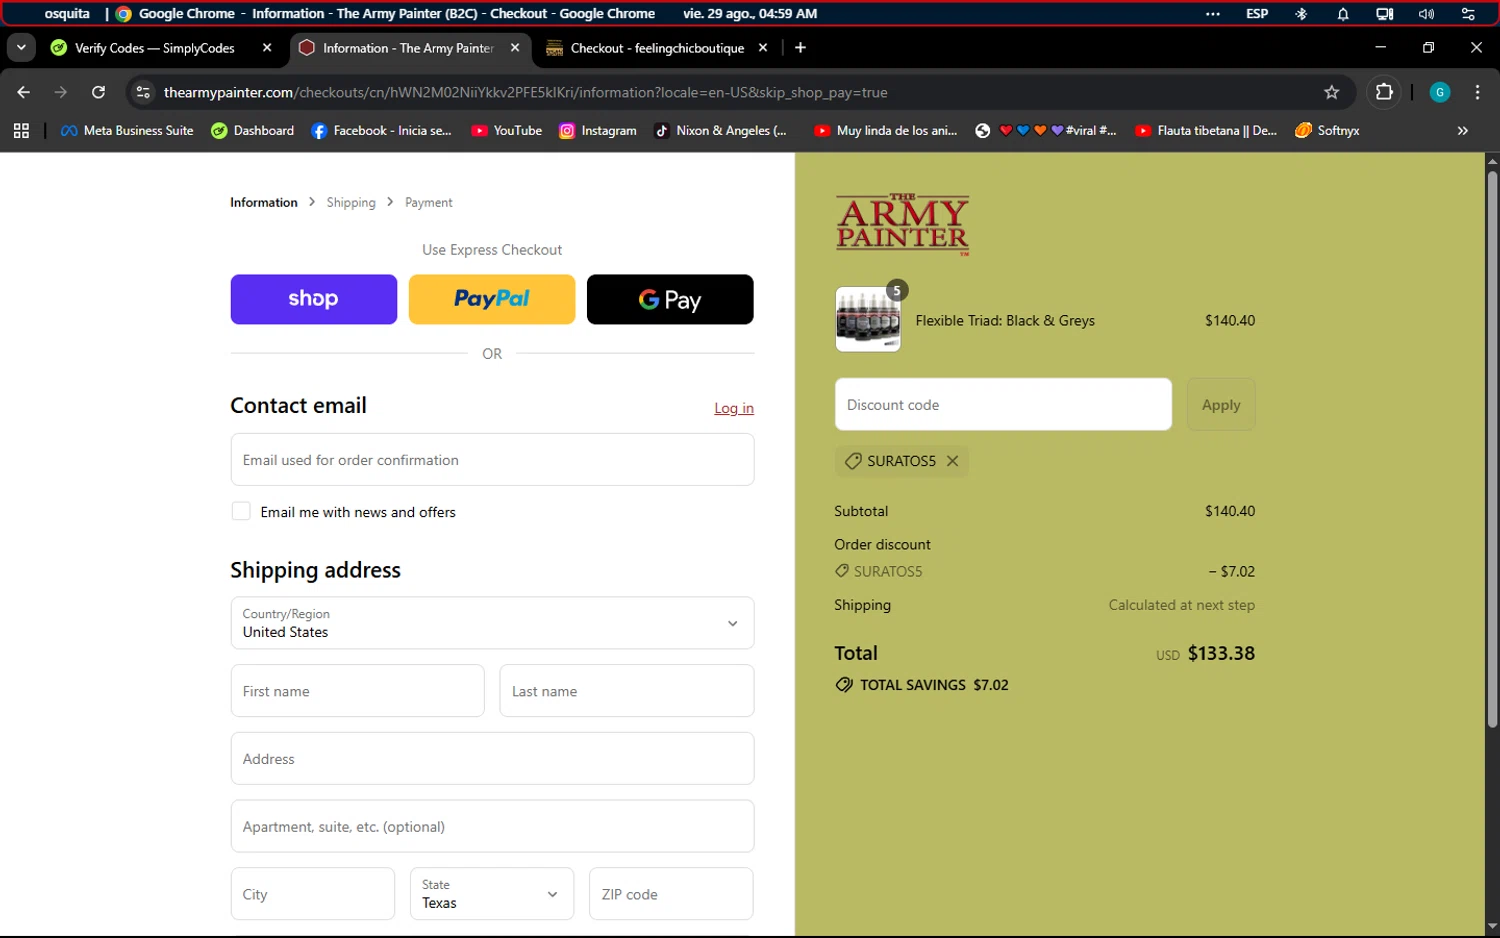
Task: Focus the contact email field
Action: coord(492,460)
